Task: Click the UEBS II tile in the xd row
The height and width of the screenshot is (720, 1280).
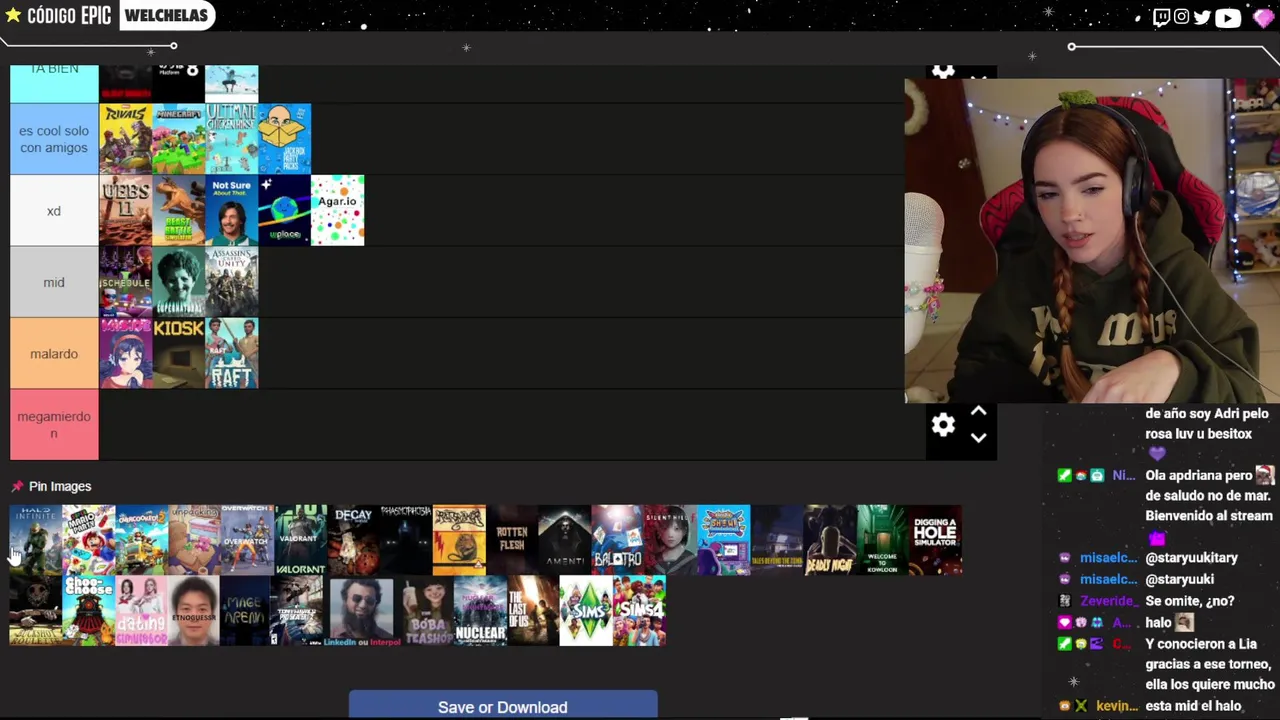Action: tap(125, 211)
